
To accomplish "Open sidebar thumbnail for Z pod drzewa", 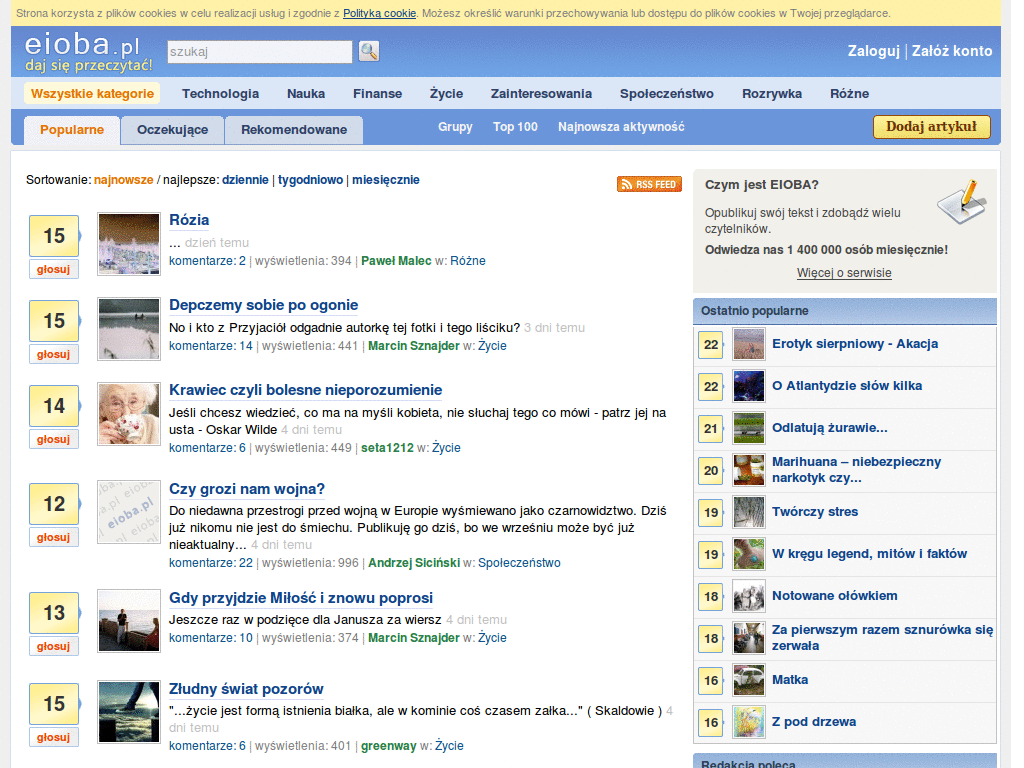I will pos(748,722).
